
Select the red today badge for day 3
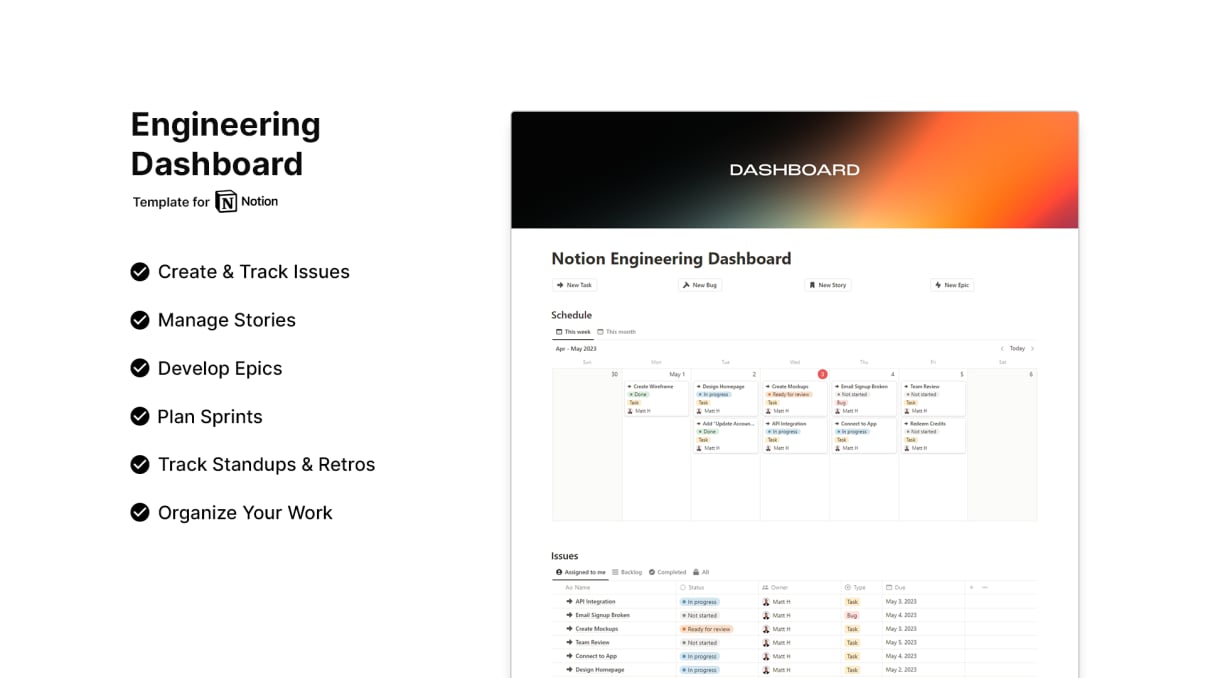[822, 374]
